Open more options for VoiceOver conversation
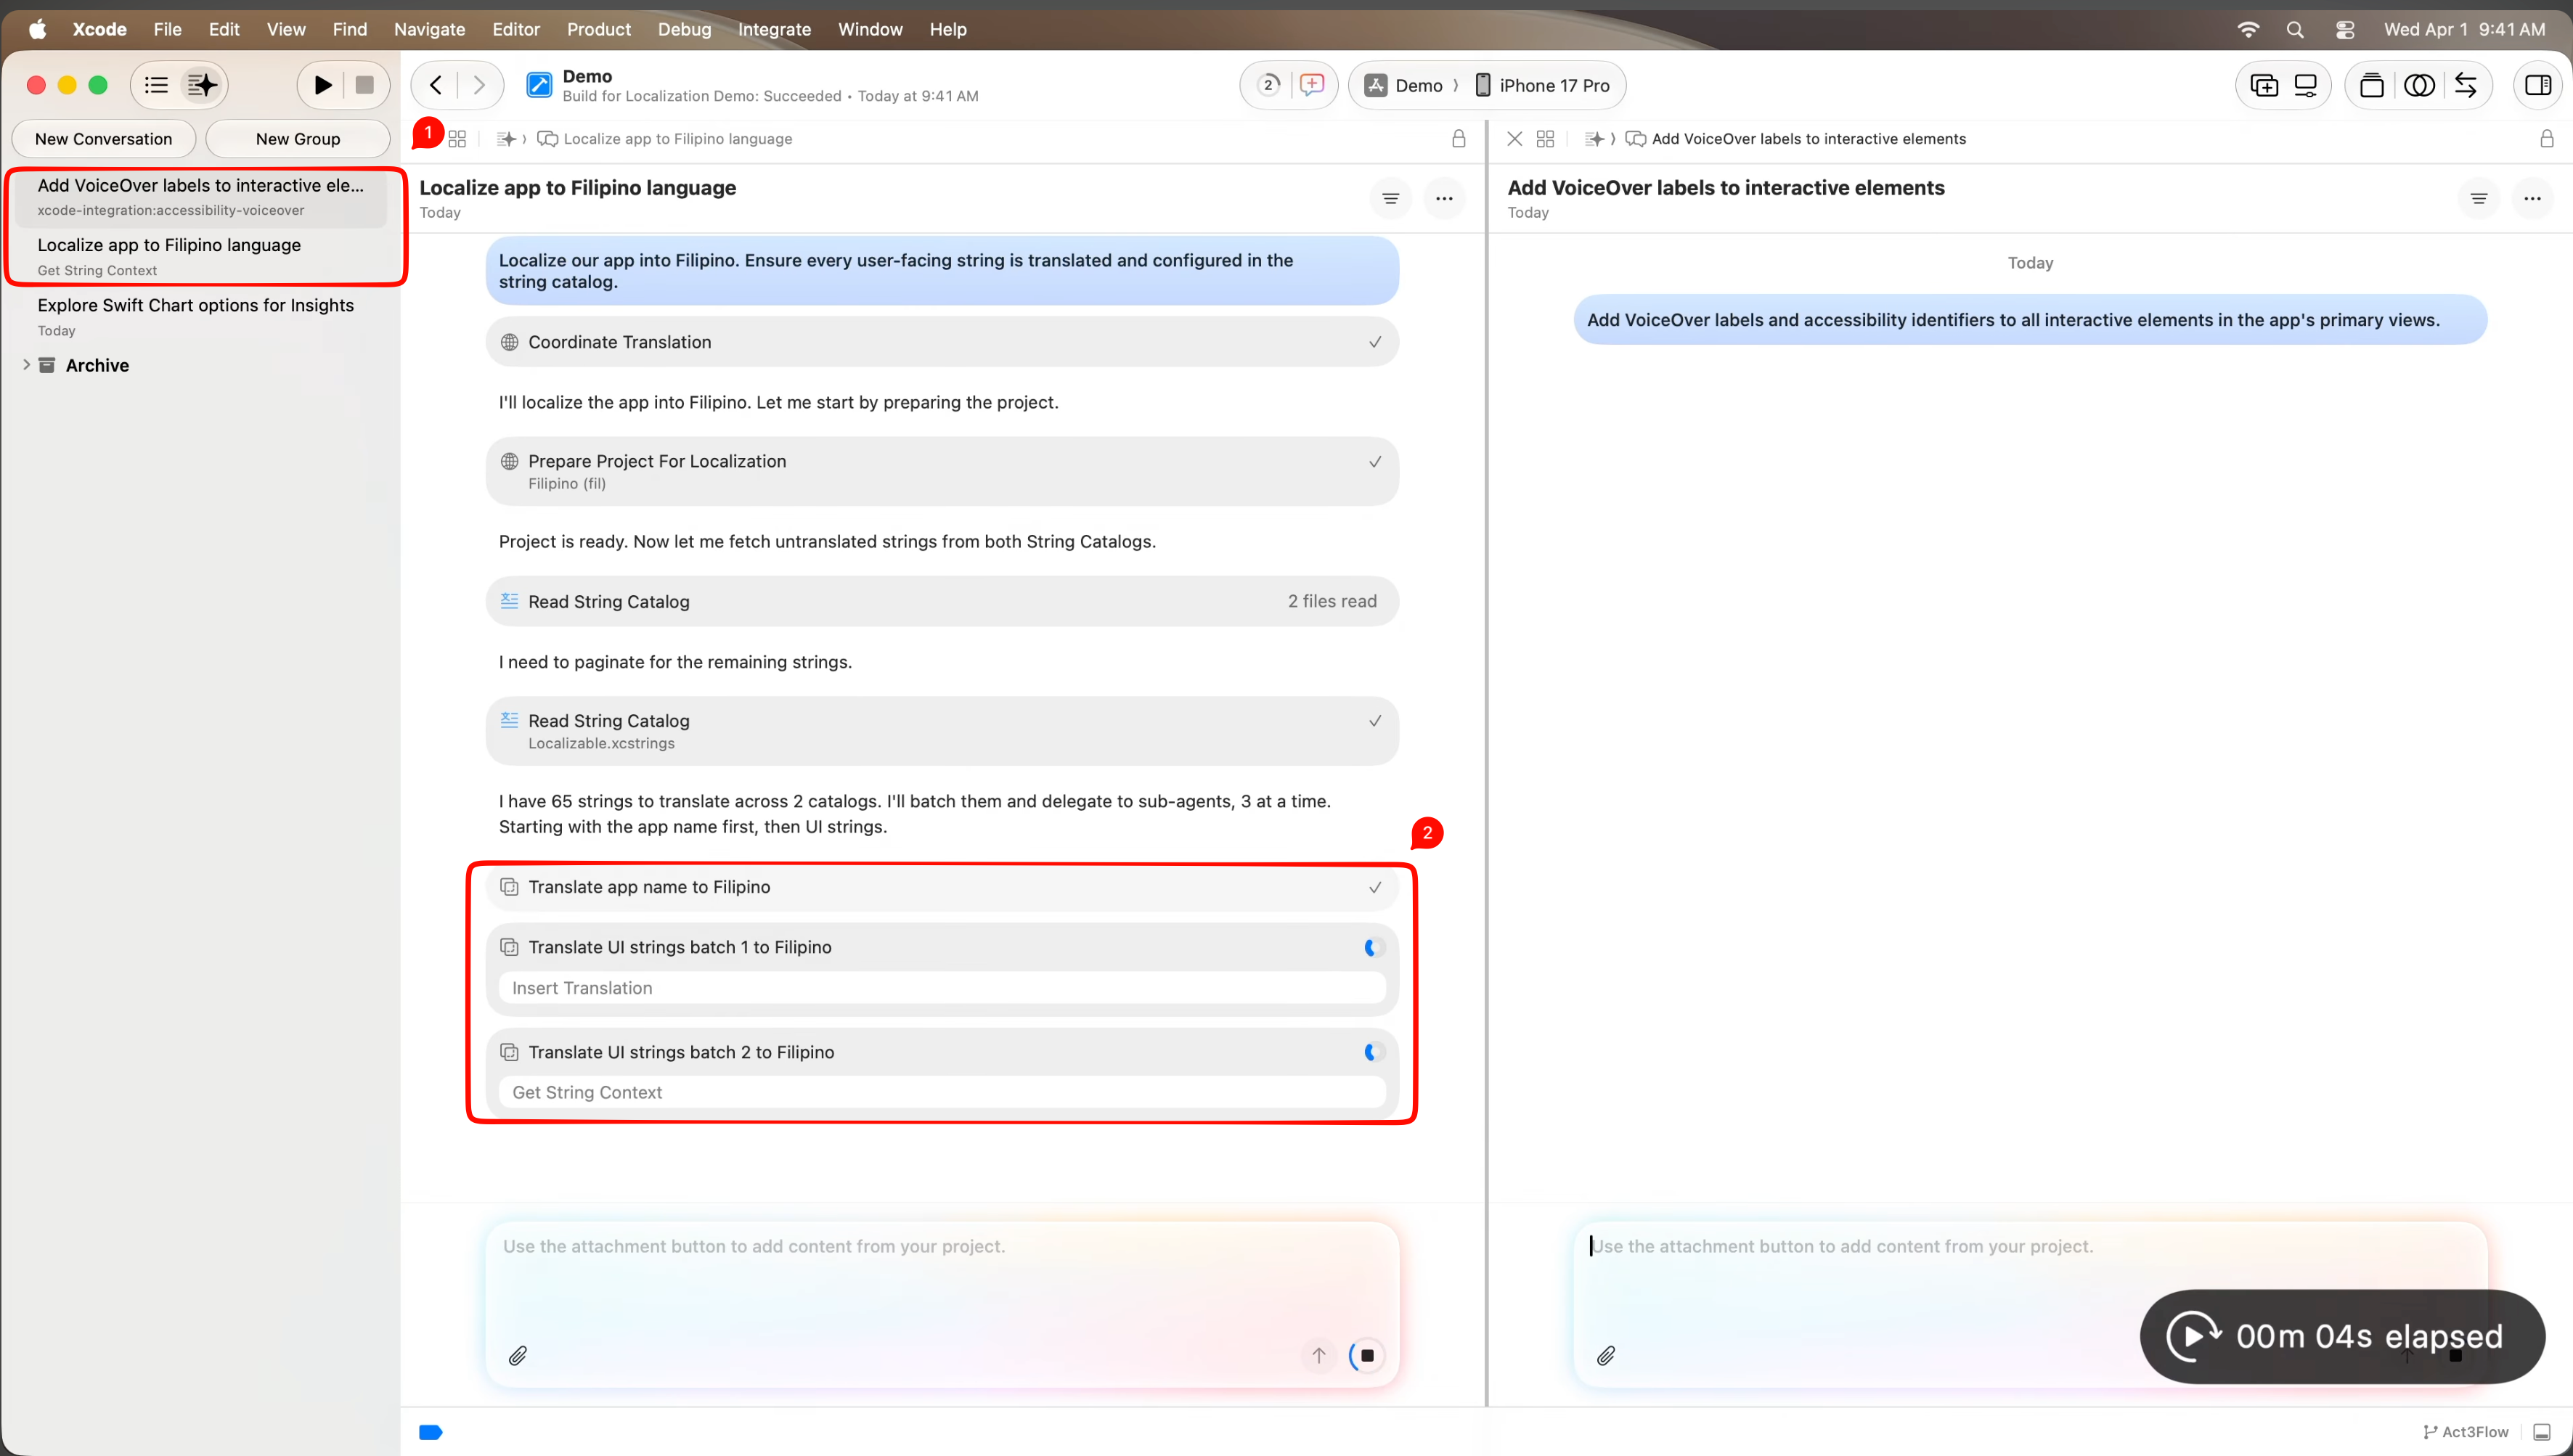 tap(2532, 198)
